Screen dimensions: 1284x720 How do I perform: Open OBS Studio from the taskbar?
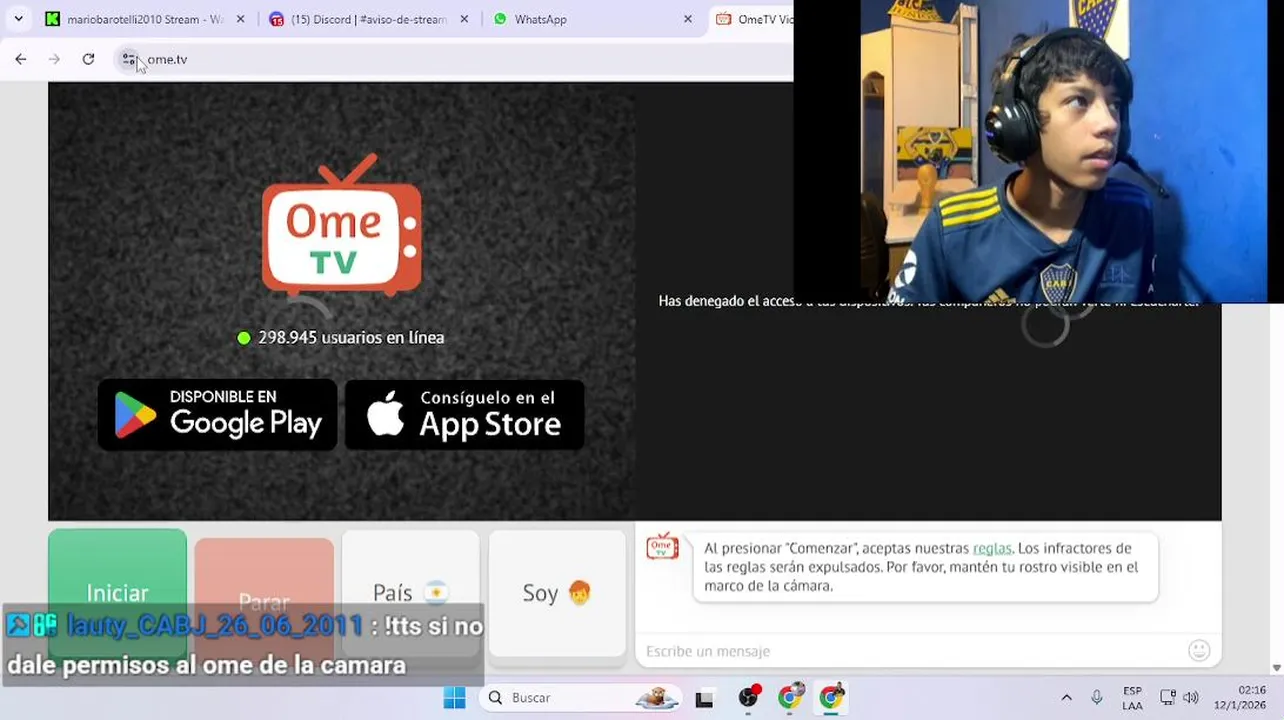[x=748, y=698]
